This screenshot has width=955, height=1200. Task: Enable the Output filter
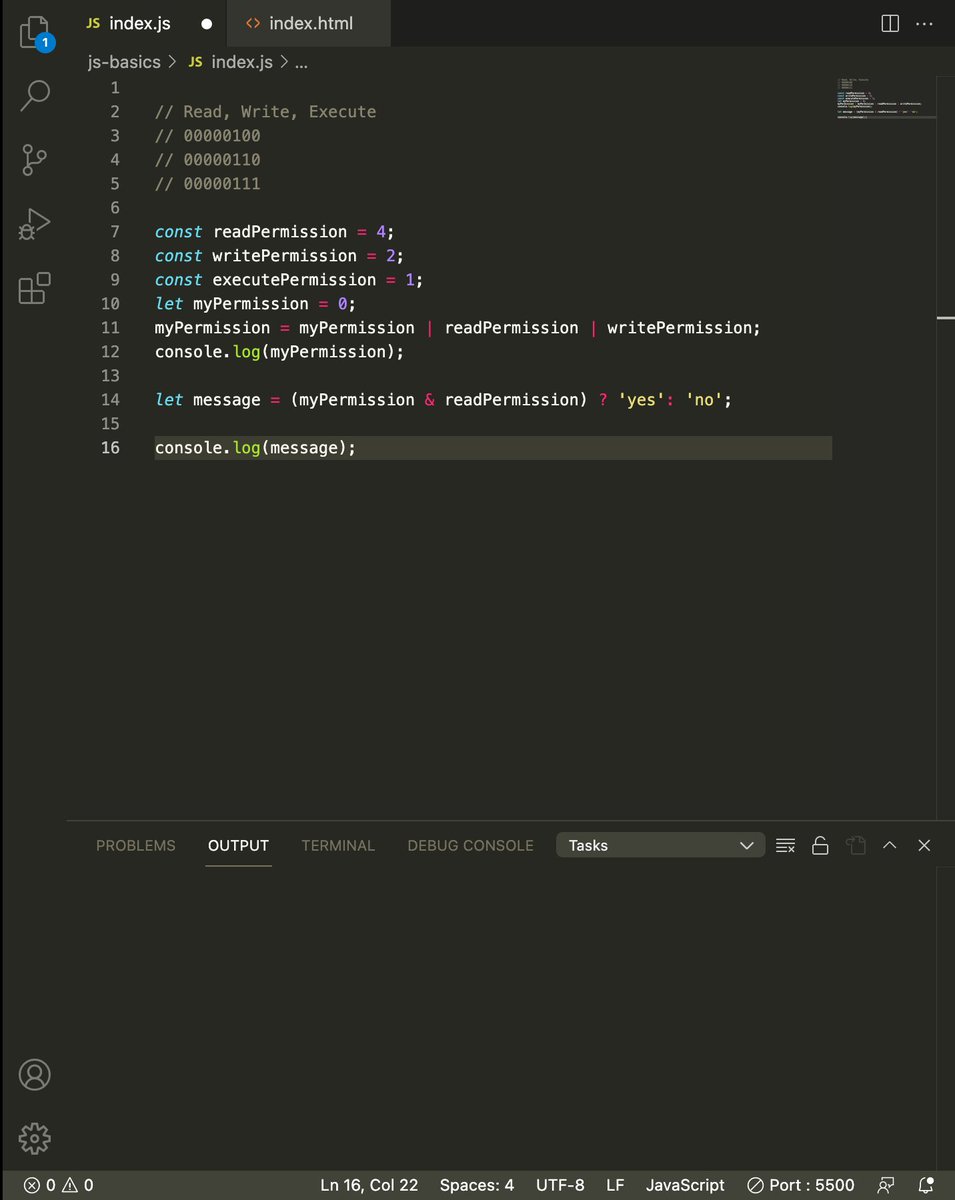(855, 845)
